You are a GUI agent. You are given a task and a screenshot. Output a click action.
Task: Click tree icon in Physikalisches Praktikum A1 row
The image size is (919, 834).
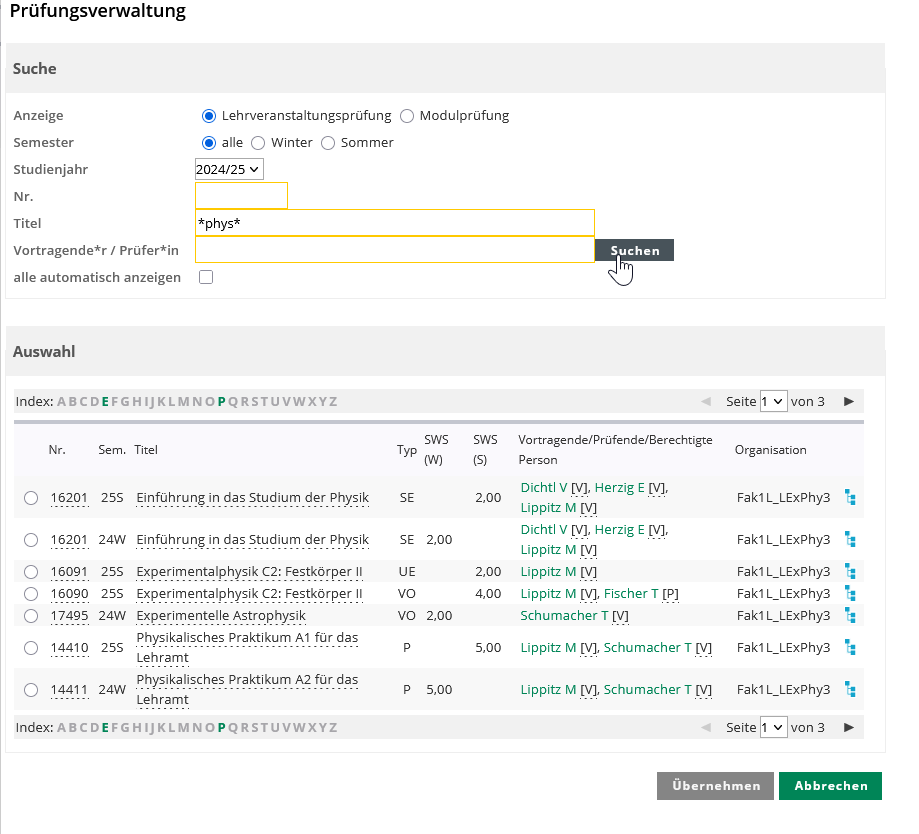pyautogui.click(x=850, y=647)
